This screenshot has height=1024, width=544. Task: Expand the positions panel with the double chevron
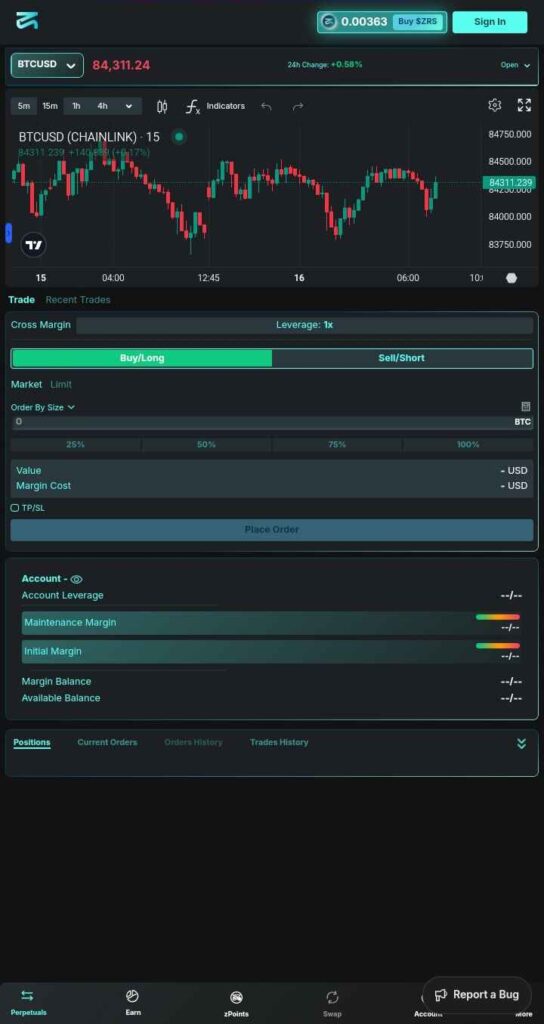[x=521, y=743]
